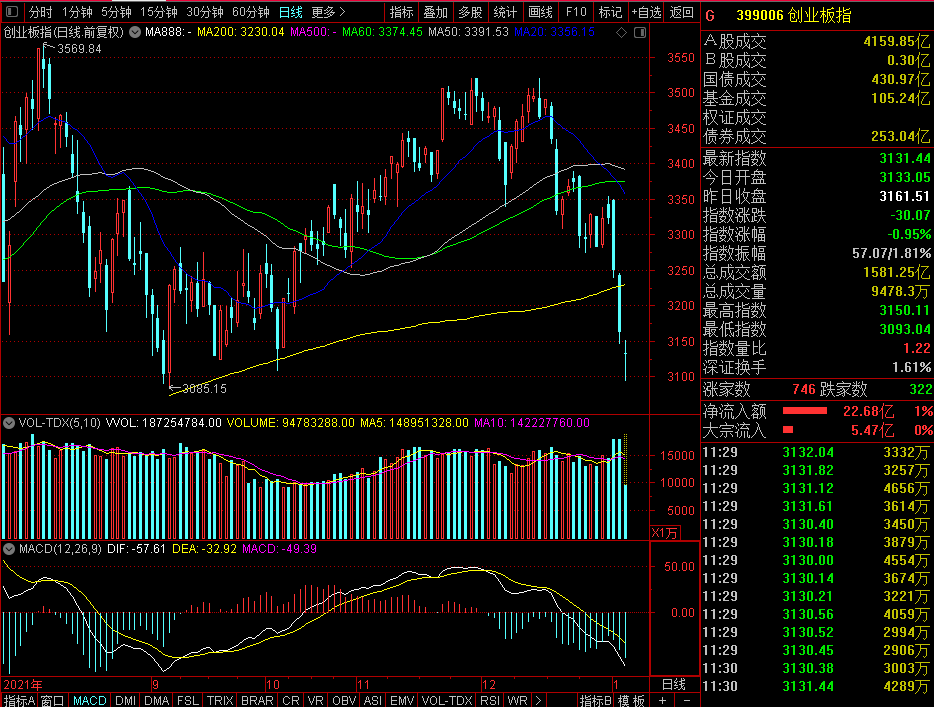Click 返回 to go back
This screenshot has width=934, height=707.
coord(681,12)
